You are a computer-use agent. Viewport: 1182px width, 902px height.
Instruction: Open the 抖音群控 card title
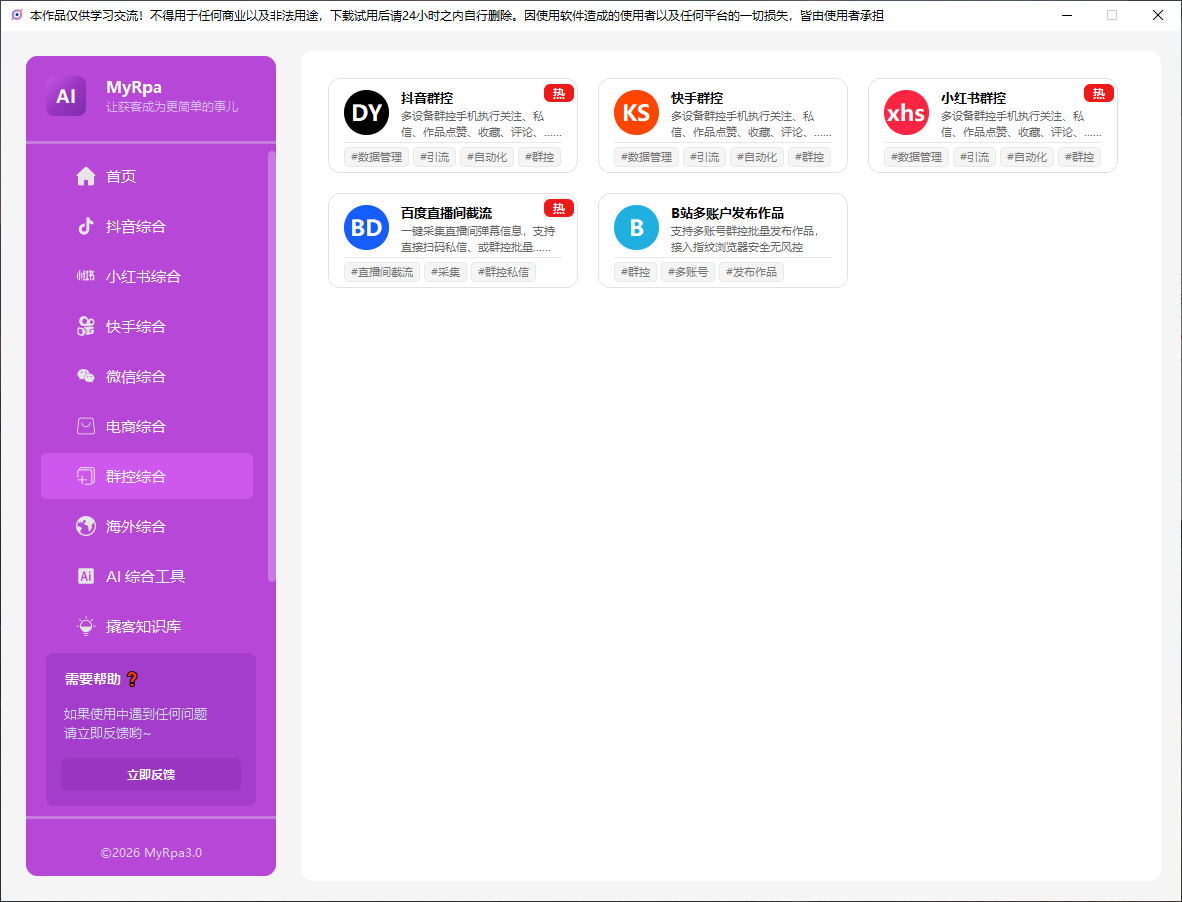tap(427, 98)
